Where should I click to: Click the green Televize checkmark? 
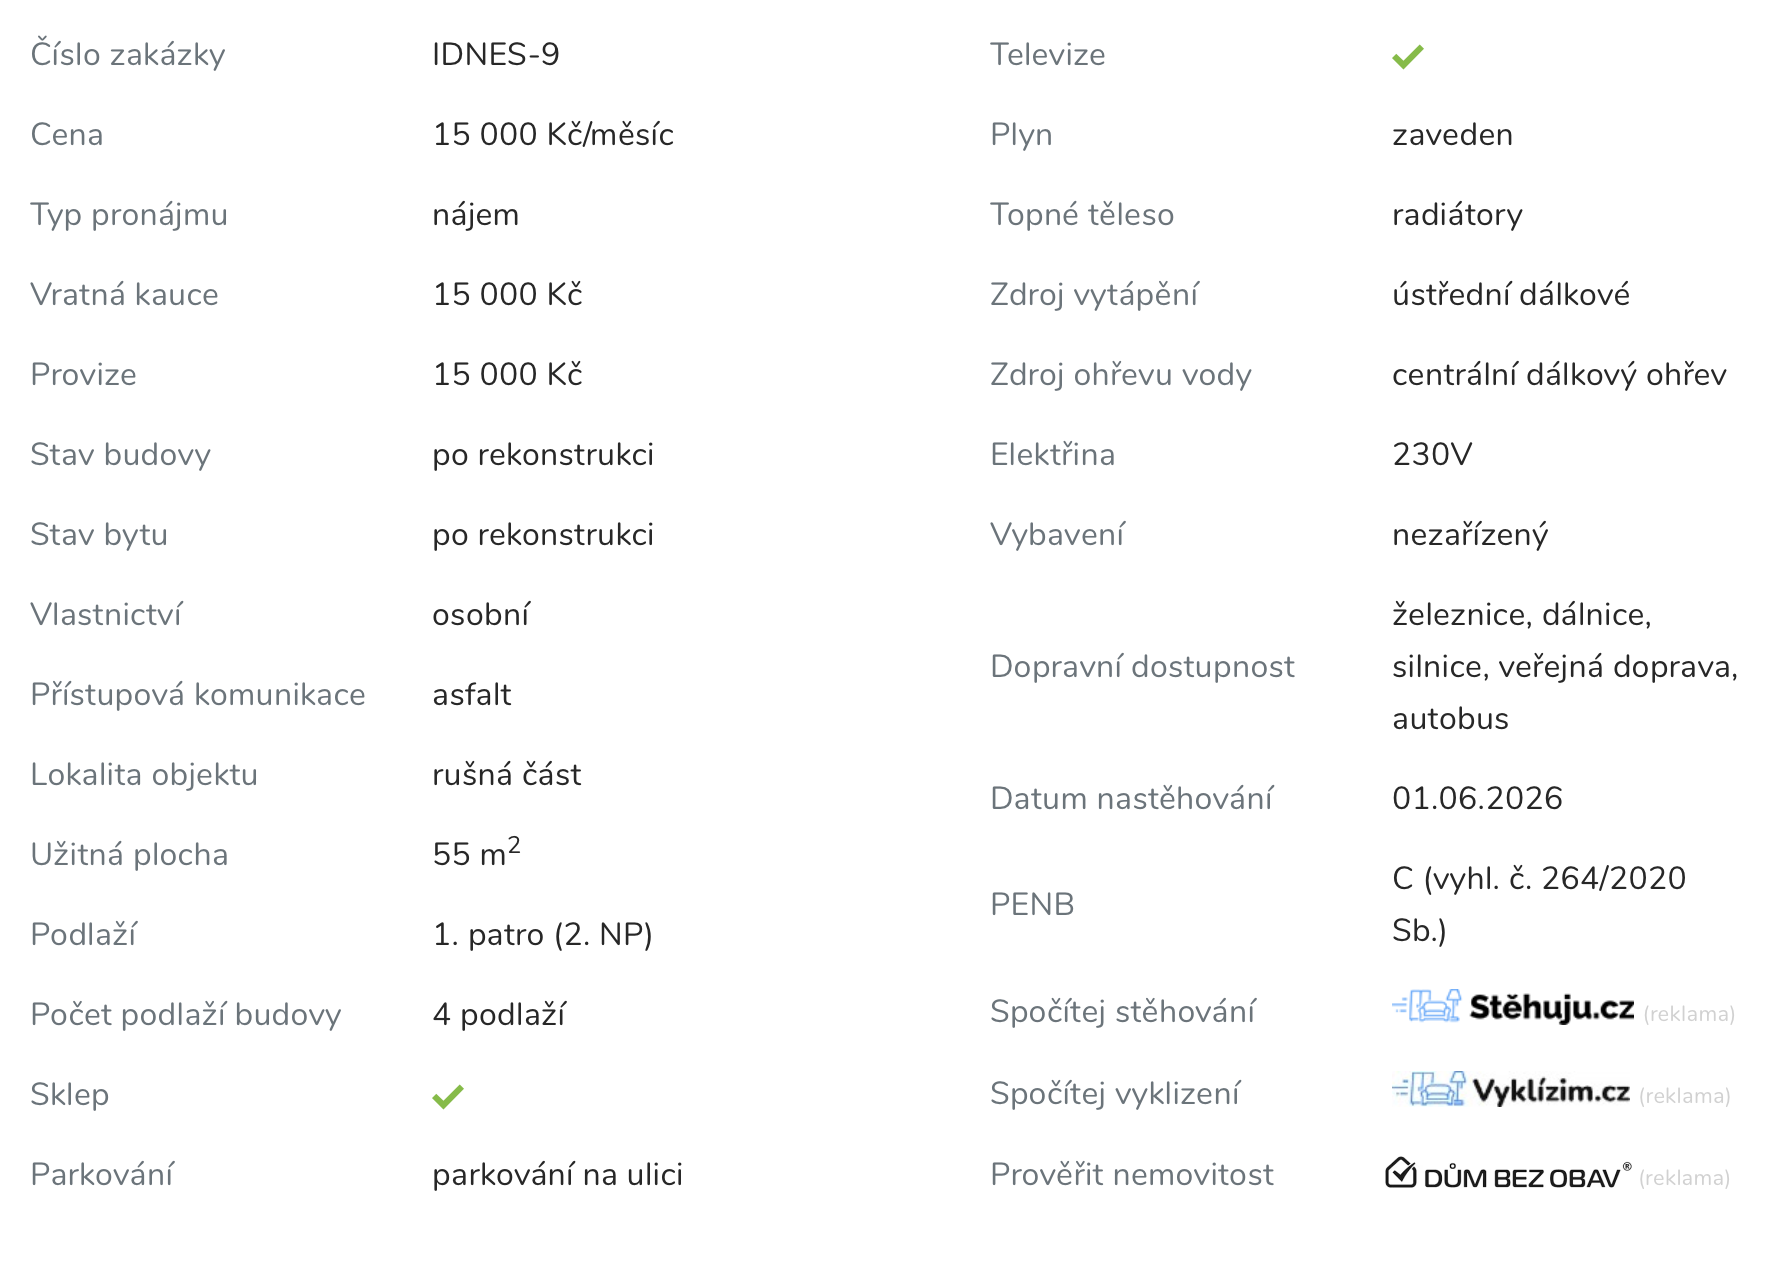[x=1407, y=57]
